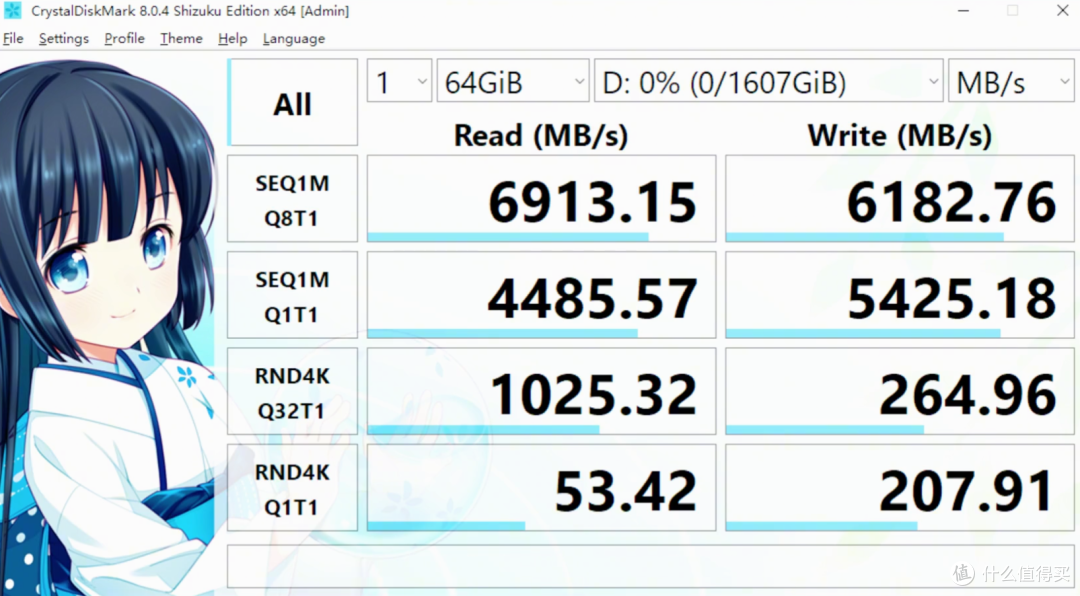
Task: Start the SEQ1M Q1T1 test
Action: point(293,296)
